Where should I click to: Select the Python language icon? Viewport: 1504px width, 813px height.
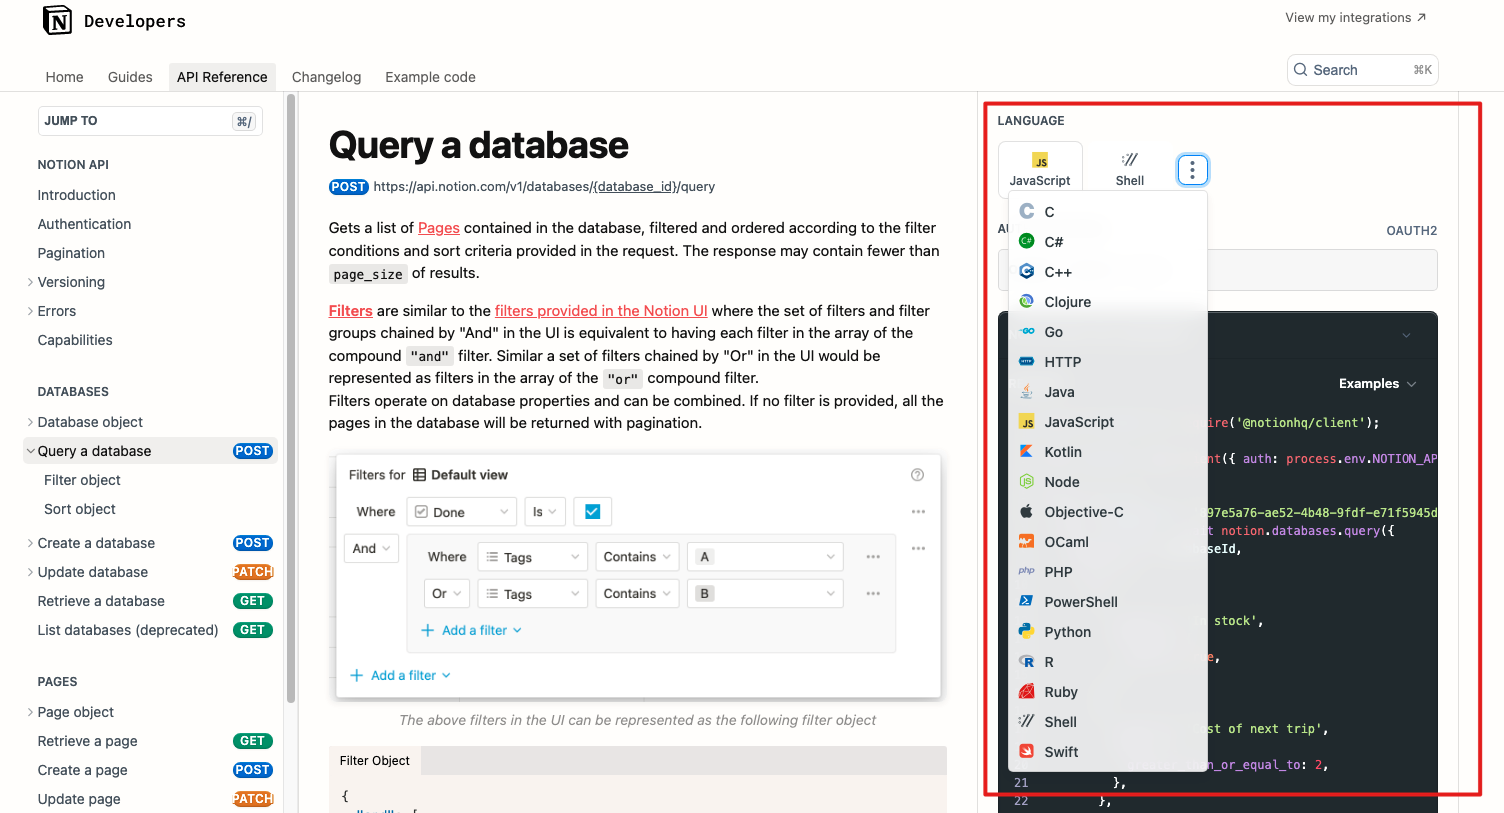coord(1026,631)
